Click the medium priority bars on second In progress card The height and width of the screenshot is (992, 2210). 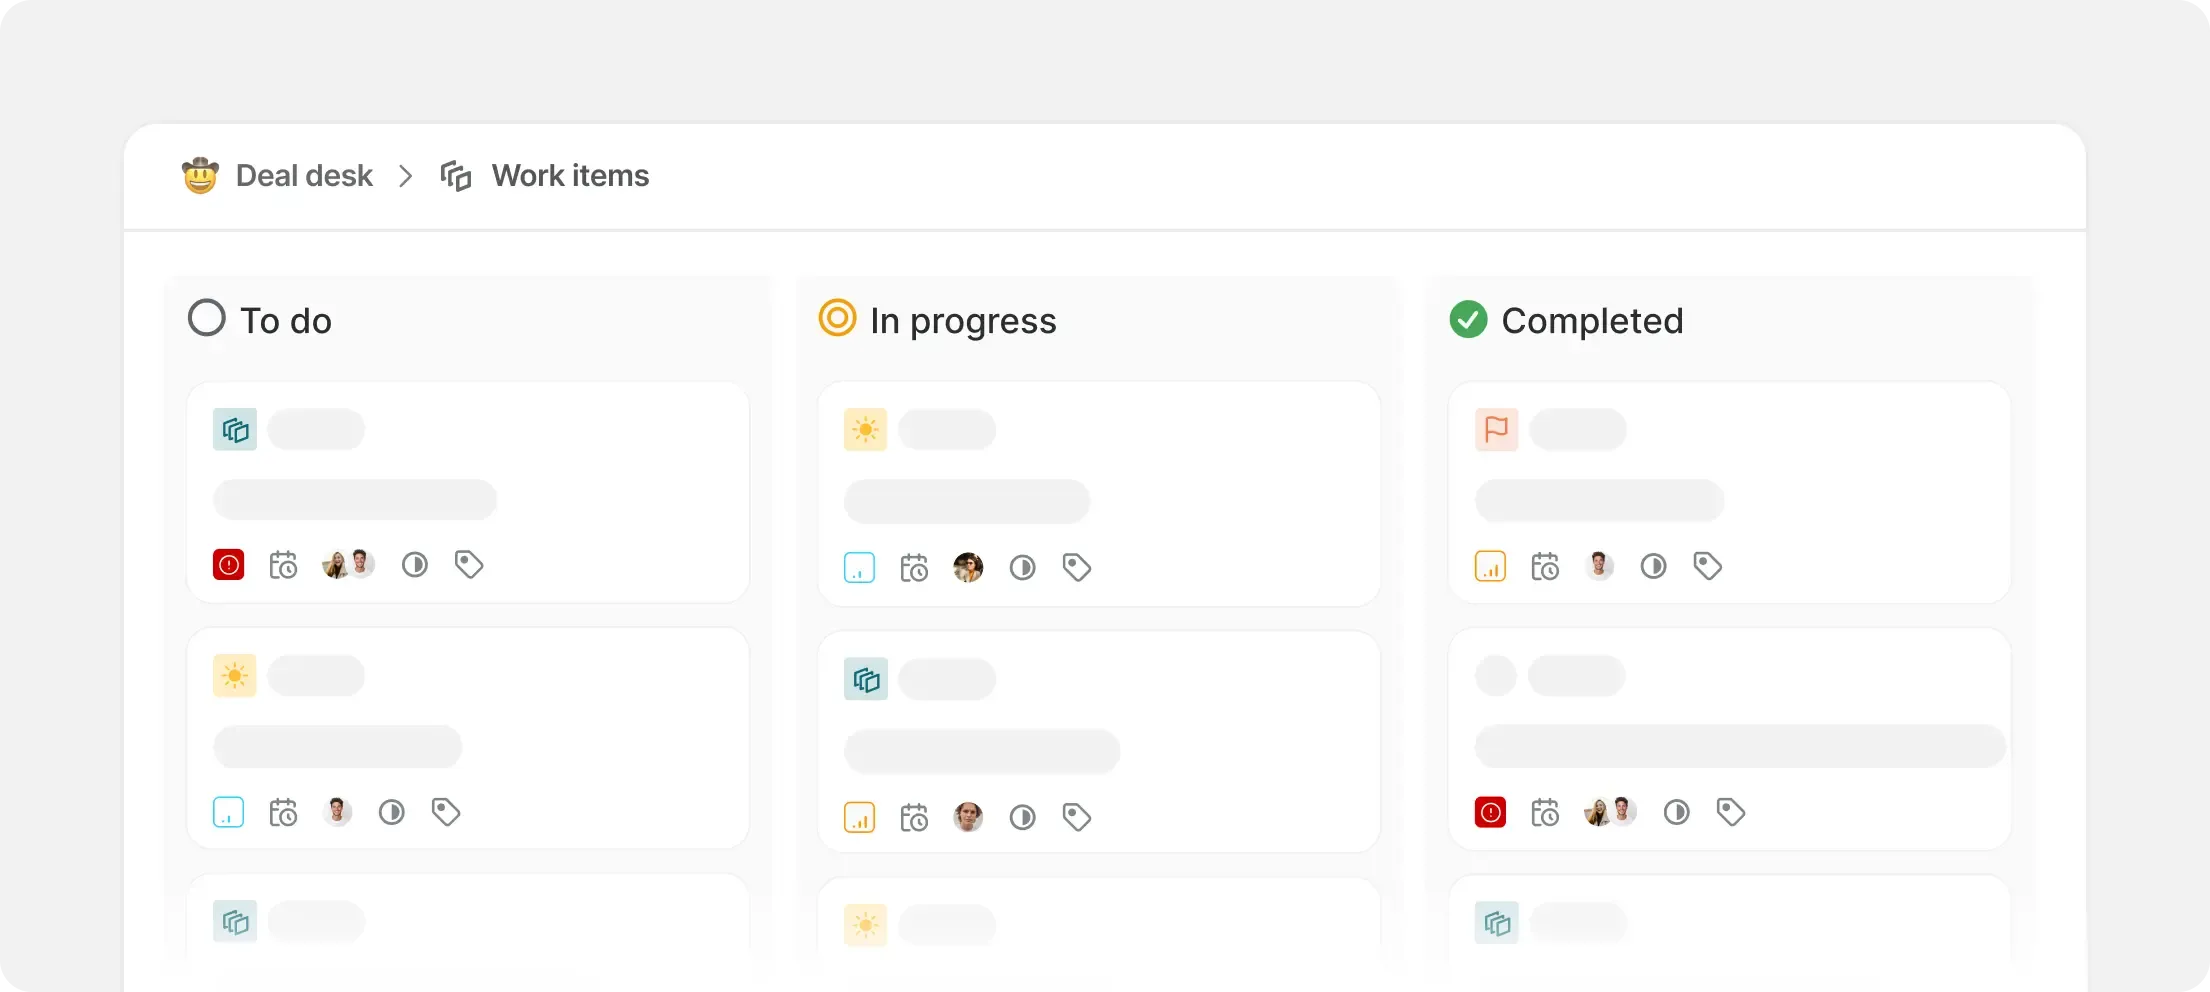pos(859,818)
